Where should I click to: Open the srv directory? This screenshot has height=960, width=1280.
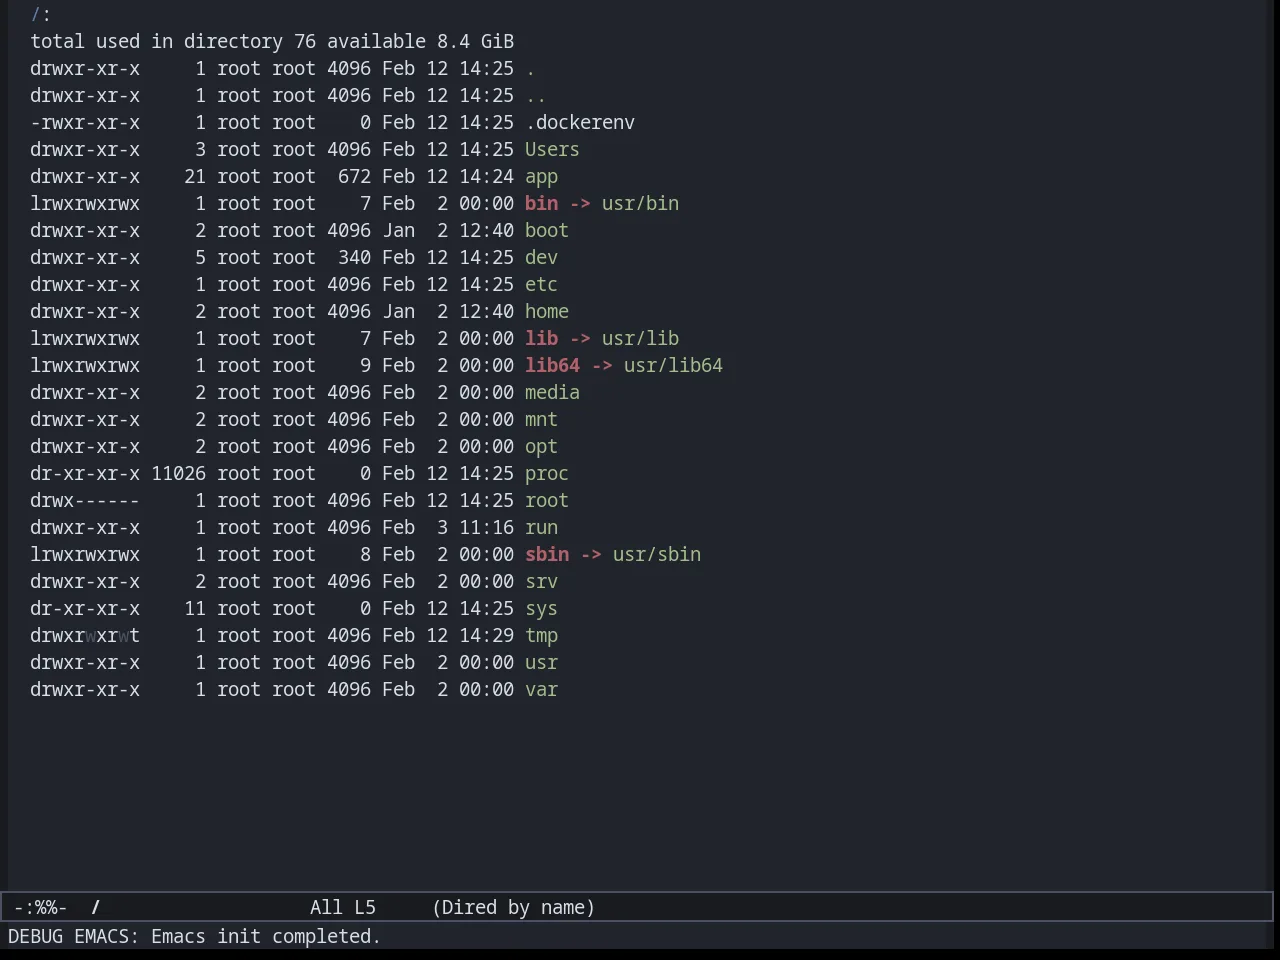pos(541,581)
